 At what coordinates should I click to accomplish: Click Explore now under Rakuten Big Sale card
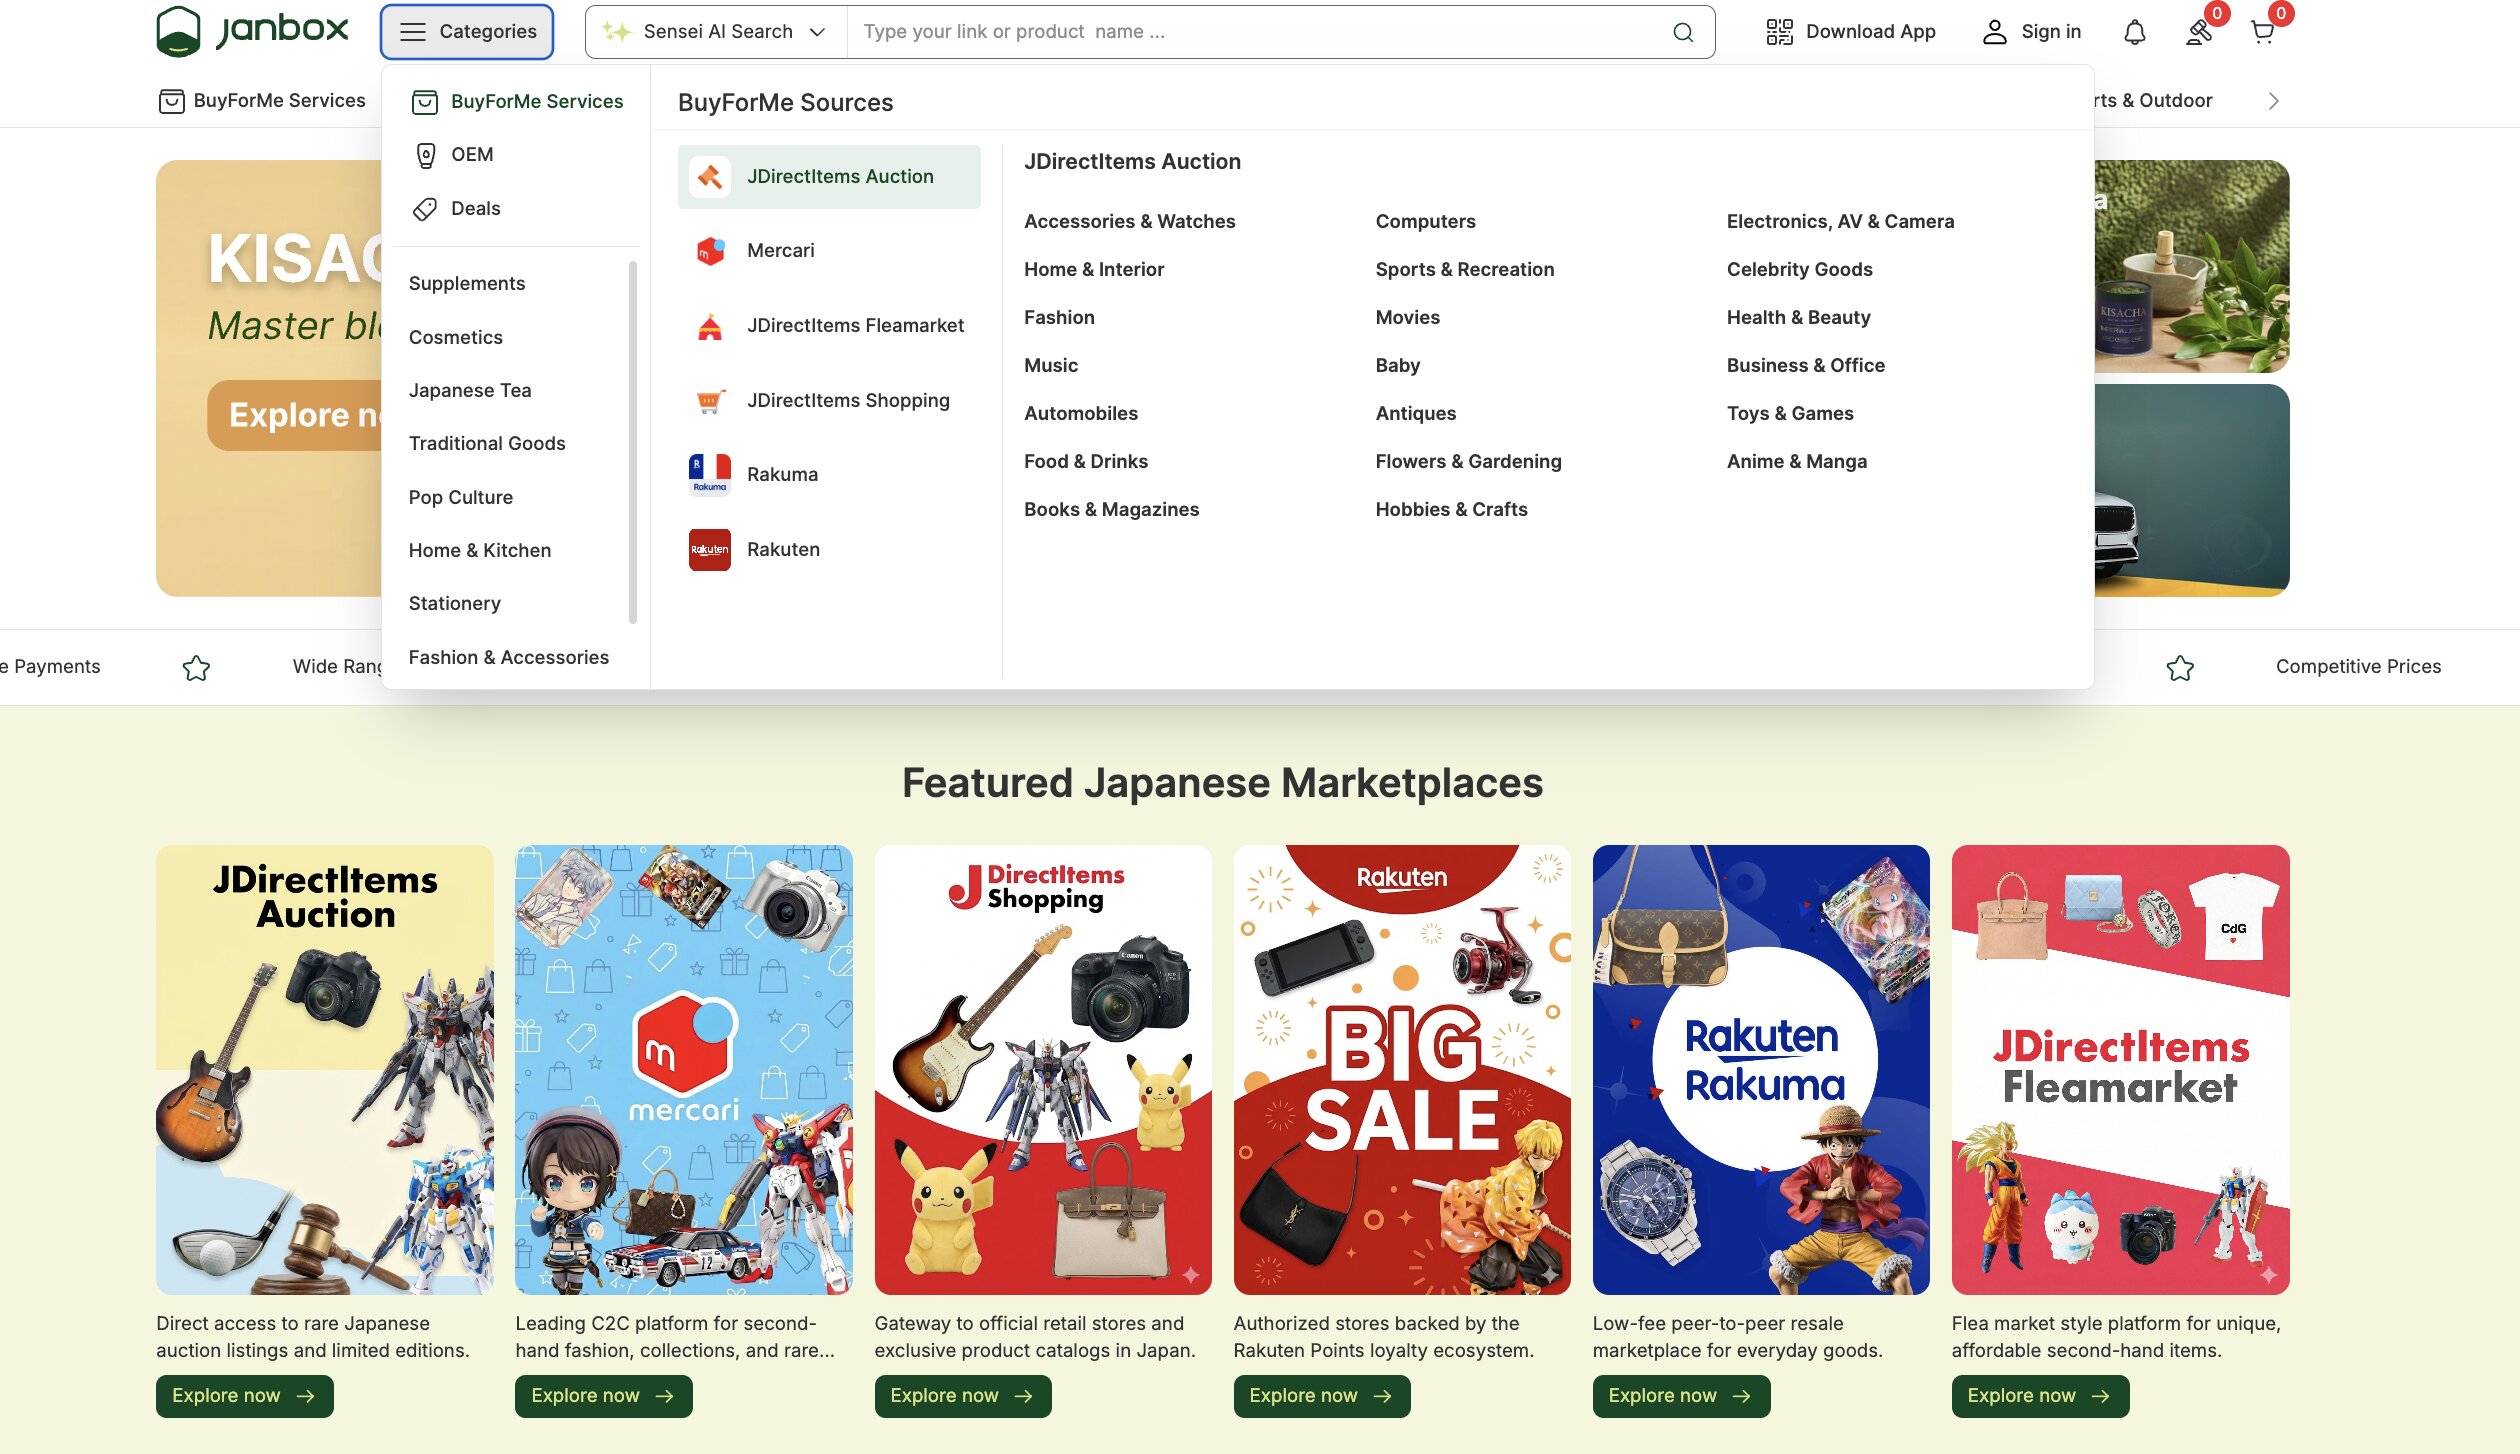[1322, 1396]
